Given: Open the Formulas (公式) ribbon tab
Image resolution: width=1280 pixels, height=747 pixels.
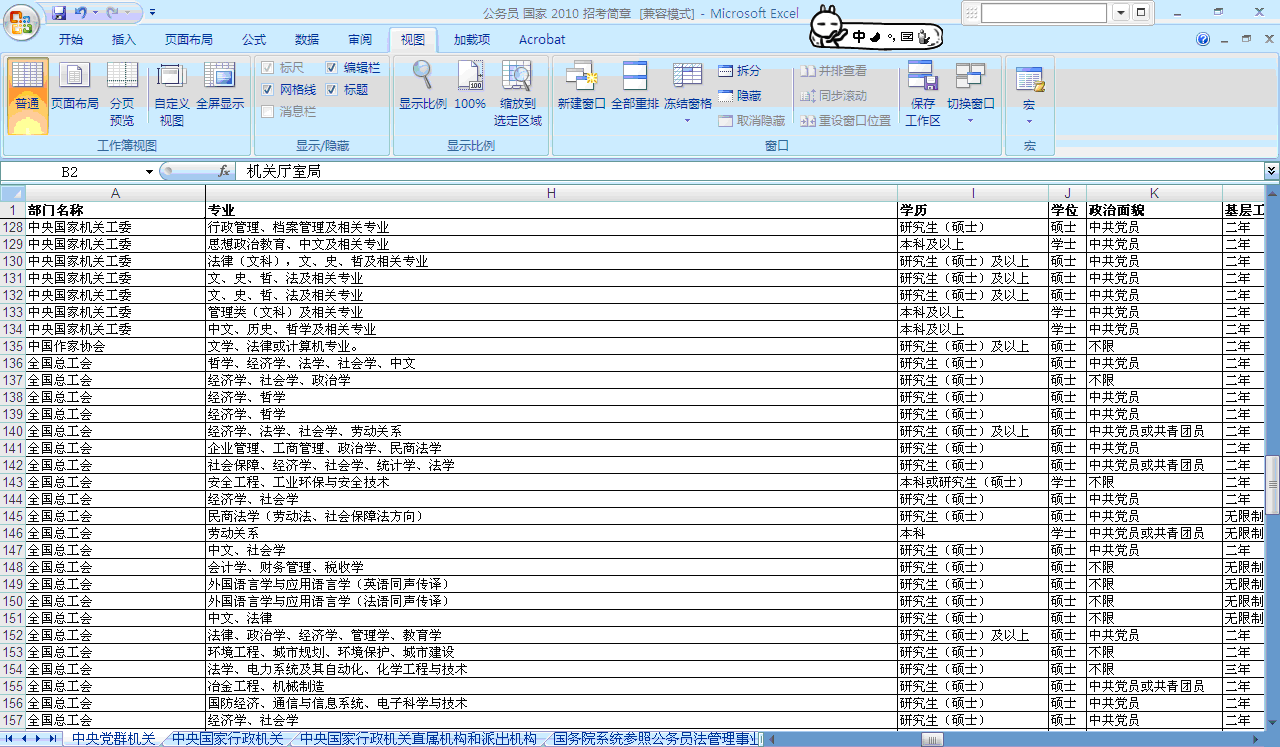Looking at the screenshot, I should tap(254, 40).
